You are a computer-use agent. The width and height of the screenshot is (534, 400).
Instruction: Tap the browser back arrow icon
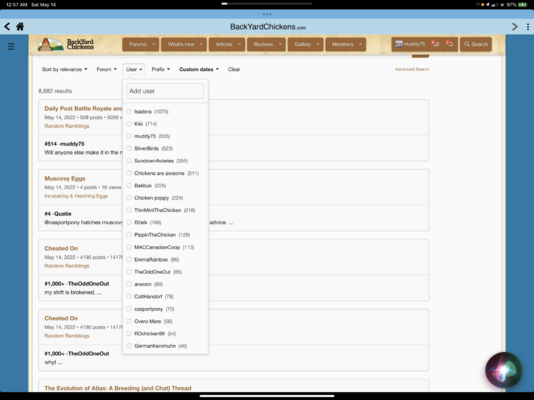point(7,27)
